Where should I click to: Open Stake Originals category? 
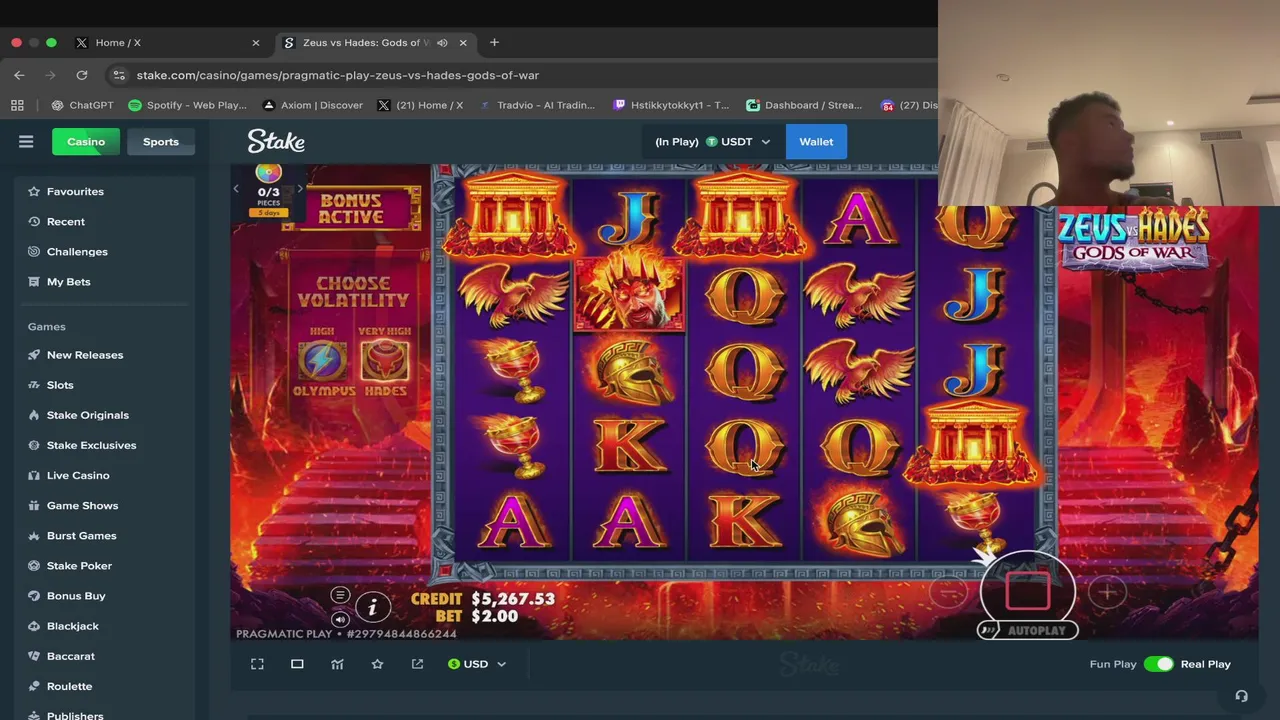(88, 415)
